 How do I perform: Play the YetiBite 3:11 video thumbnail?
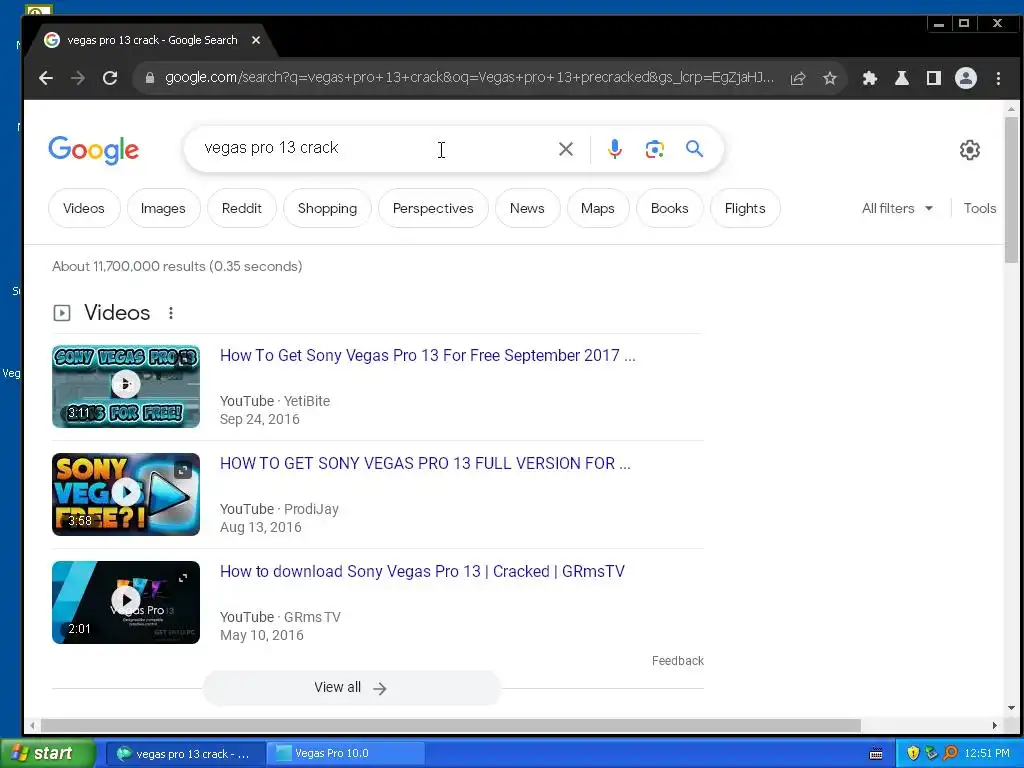pos(126,387)
